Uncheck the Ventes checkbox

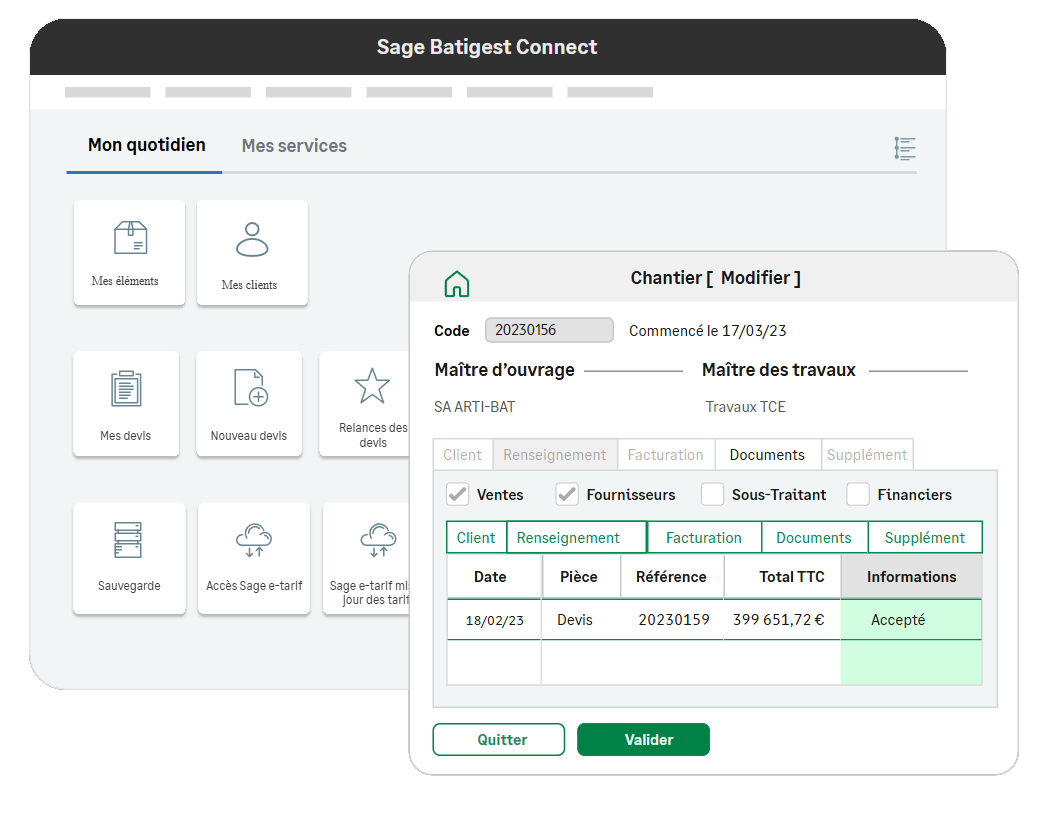click(x=457, y=494)
